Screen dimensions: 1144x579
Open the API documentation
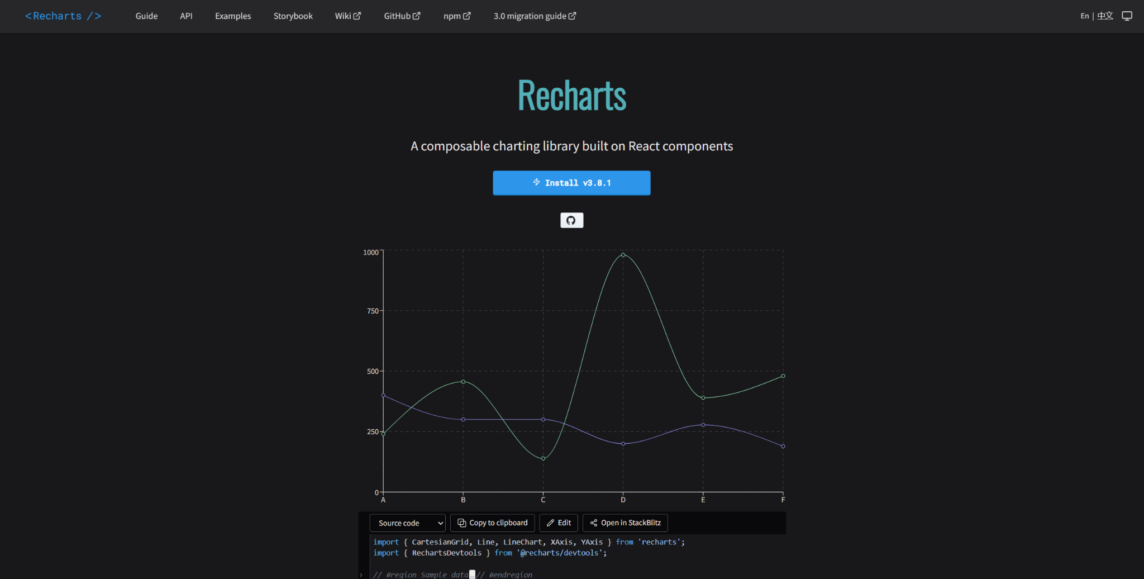pyautogui.click(x=186, y=16)
